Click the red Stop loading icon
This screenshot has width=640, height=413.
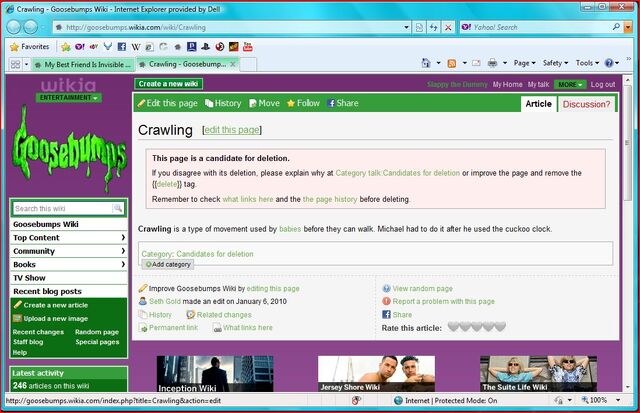[x=448, y=27]
